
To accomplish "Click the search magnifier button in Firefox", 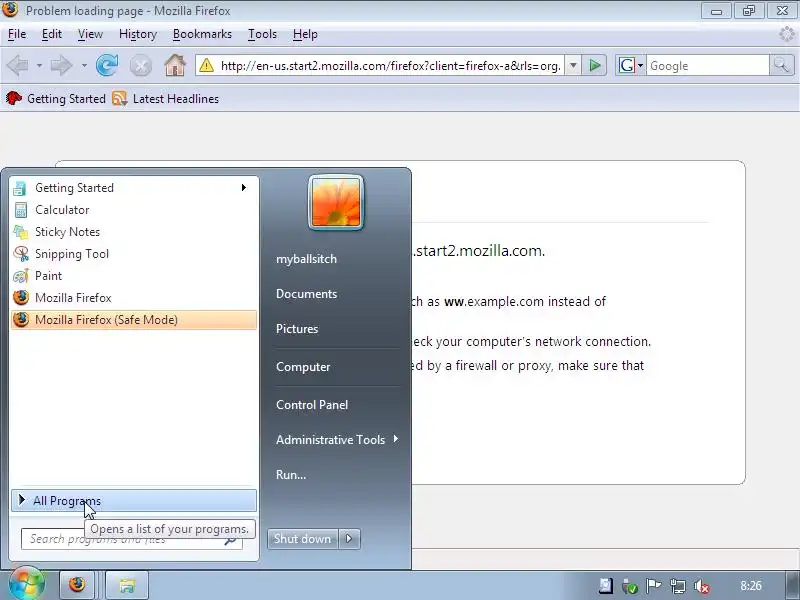I will [781, 65].
